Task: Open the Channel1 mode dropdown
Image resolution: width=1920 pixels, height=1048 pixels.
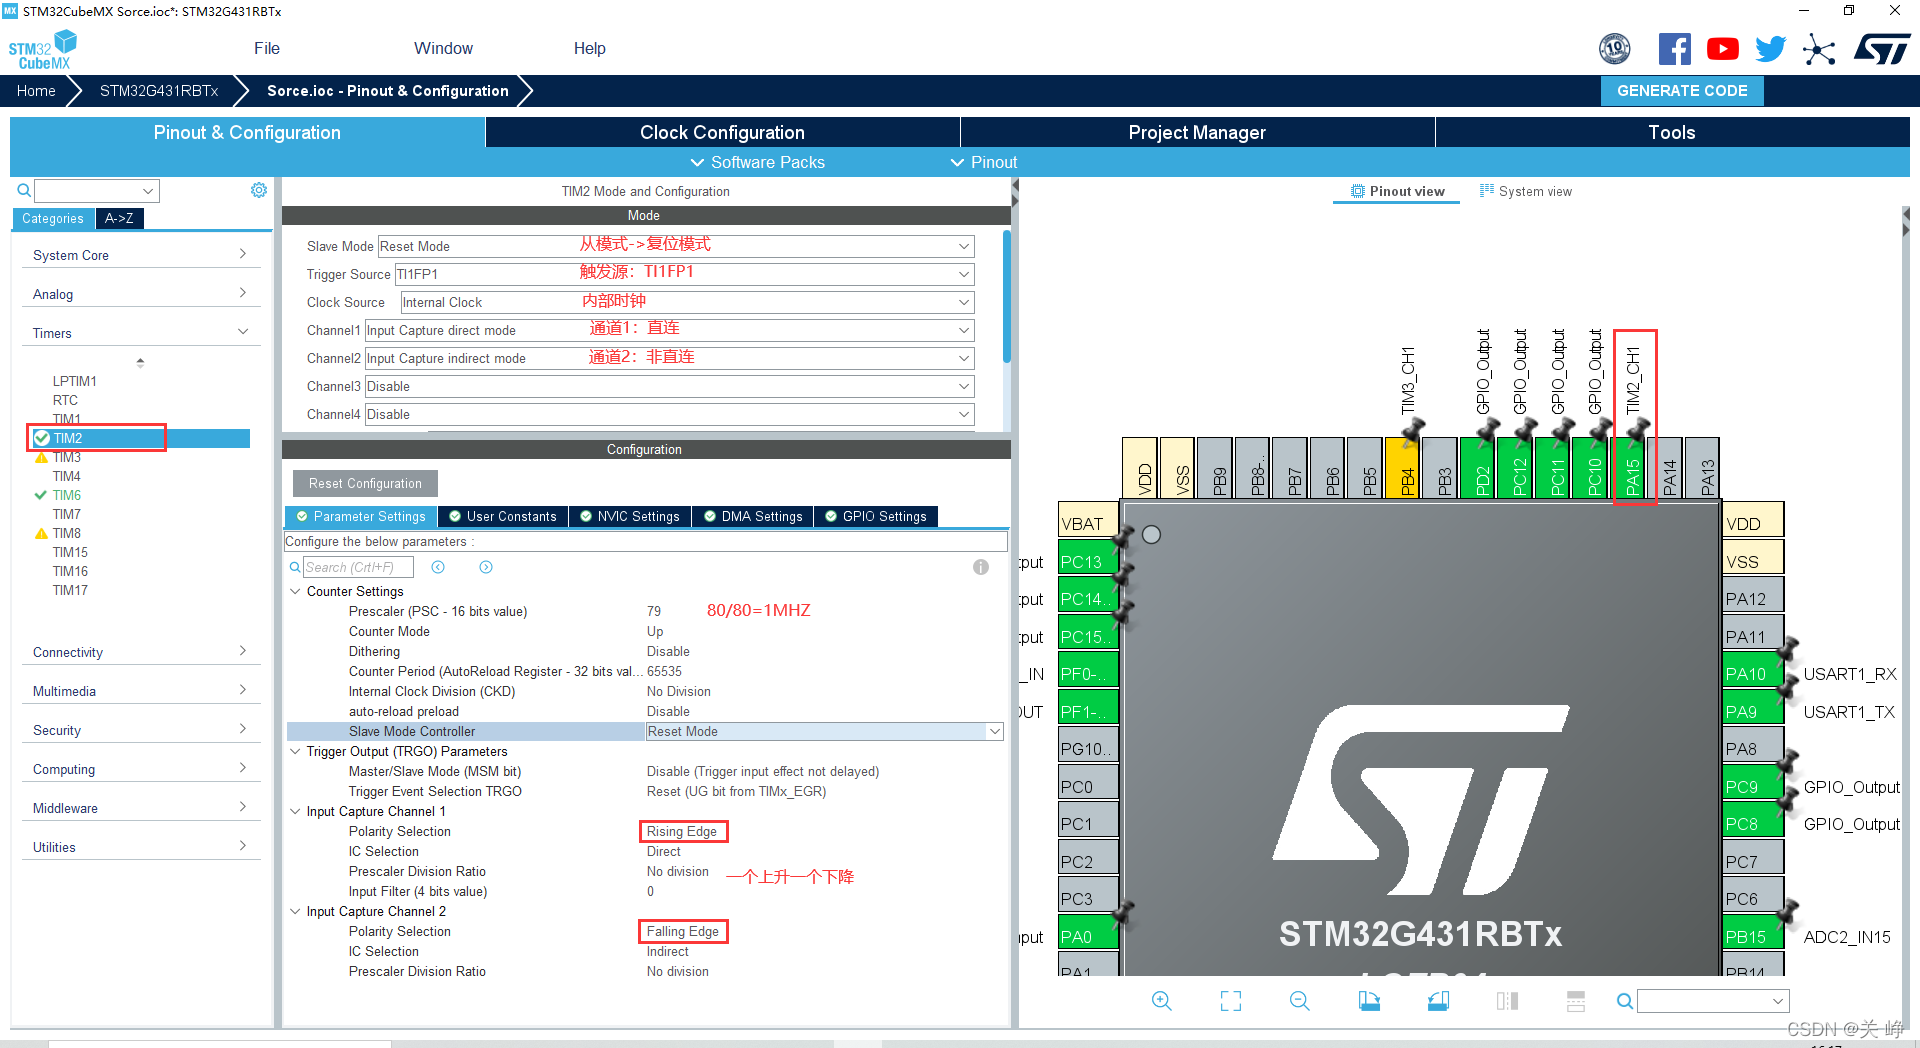Action: (669, 330)
